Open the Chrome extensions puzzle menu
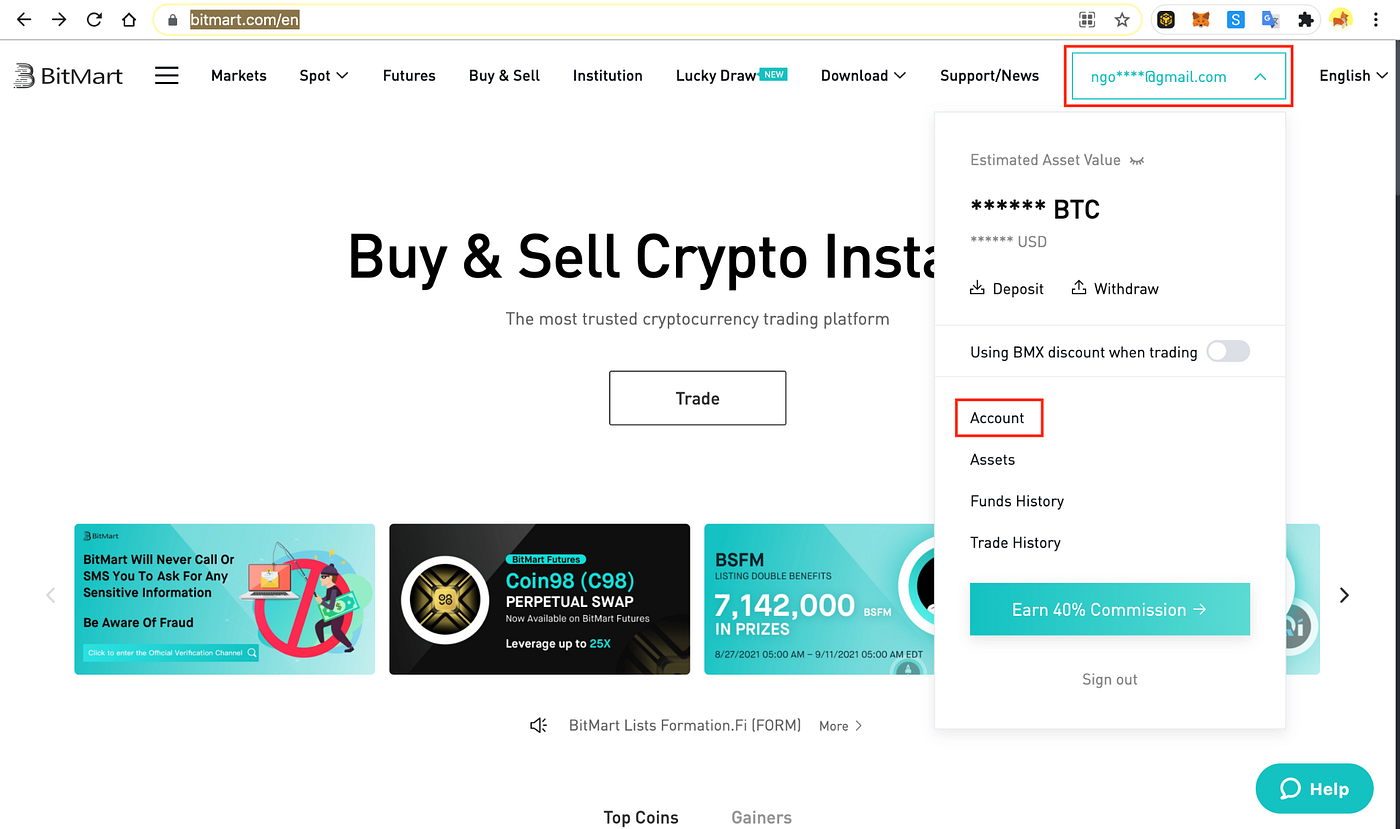The height and width of the screenshot is (829, 1400). pyautogui.click(x=1306, y=19)
